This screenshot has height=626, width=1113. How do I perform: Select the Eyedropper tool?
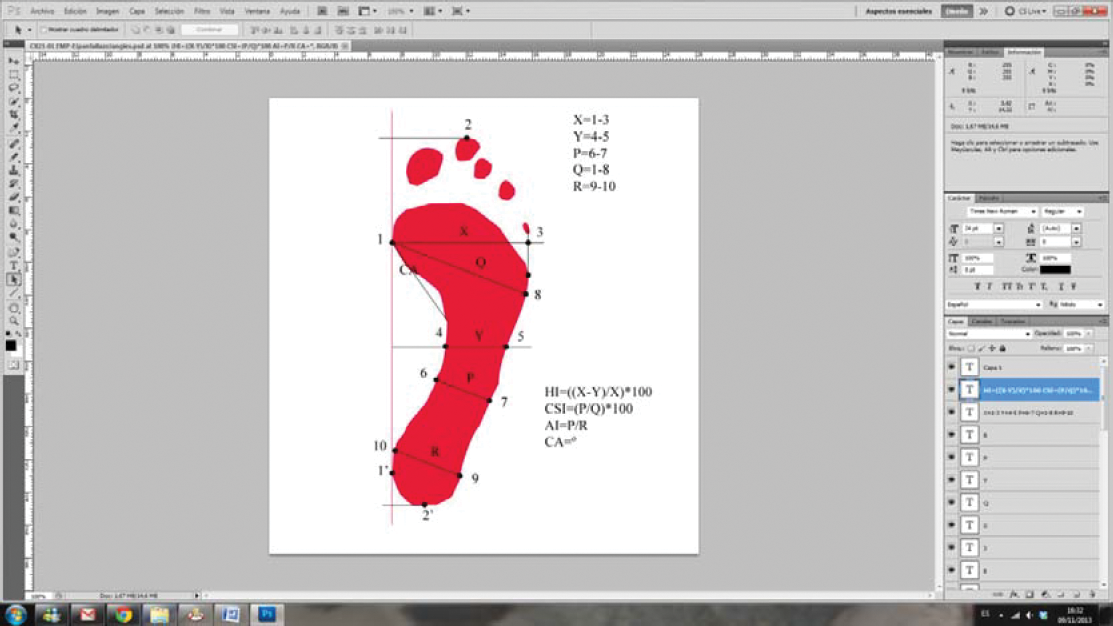pos(13,128)
